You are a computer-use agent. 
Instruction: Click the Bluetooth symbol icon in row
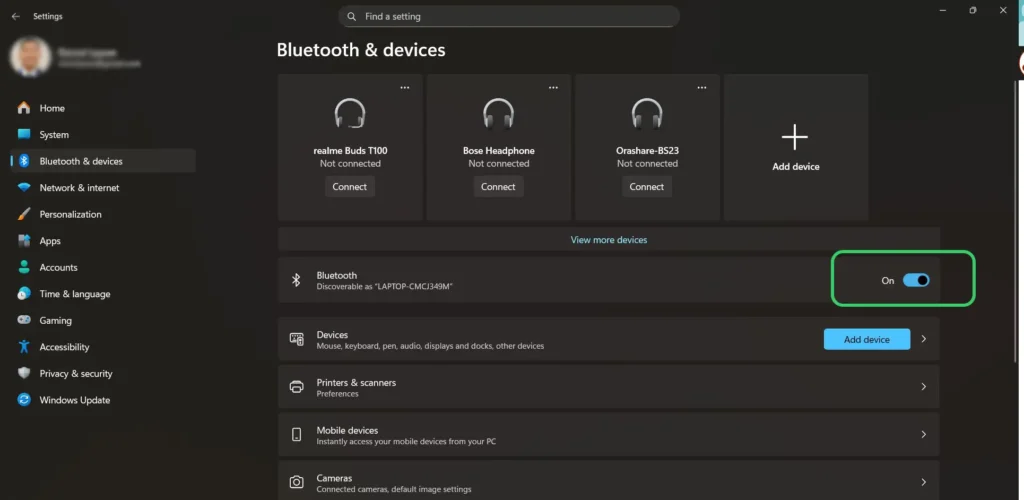click(296, 280)
